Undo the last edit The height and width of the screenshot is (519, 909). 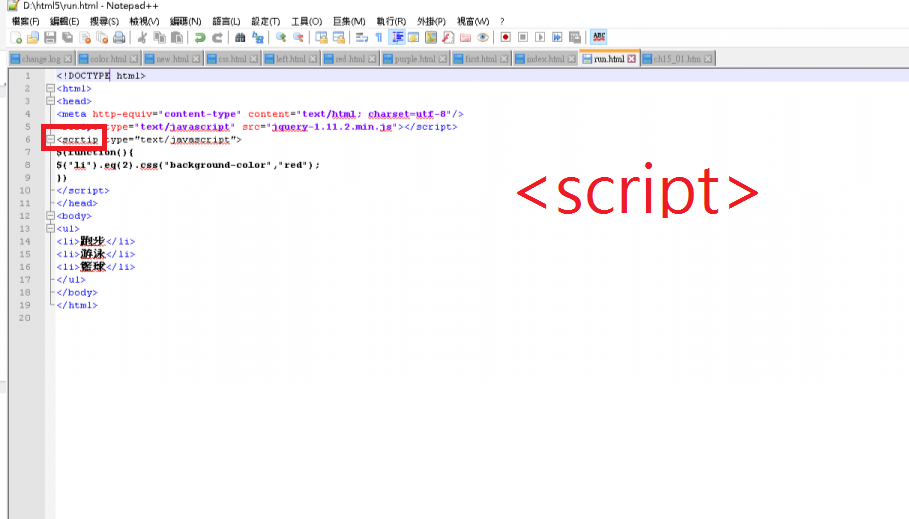pos(200,38)
